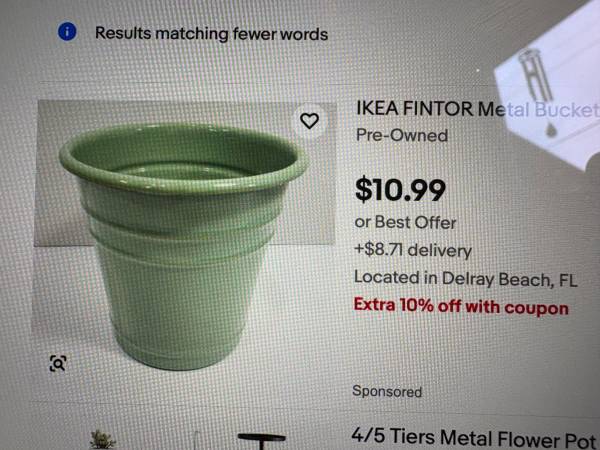Image resolution: width=600 pixels, height=450 pixels.
Task: Click the "or Best Offer" text
Action: pos(405,223)
